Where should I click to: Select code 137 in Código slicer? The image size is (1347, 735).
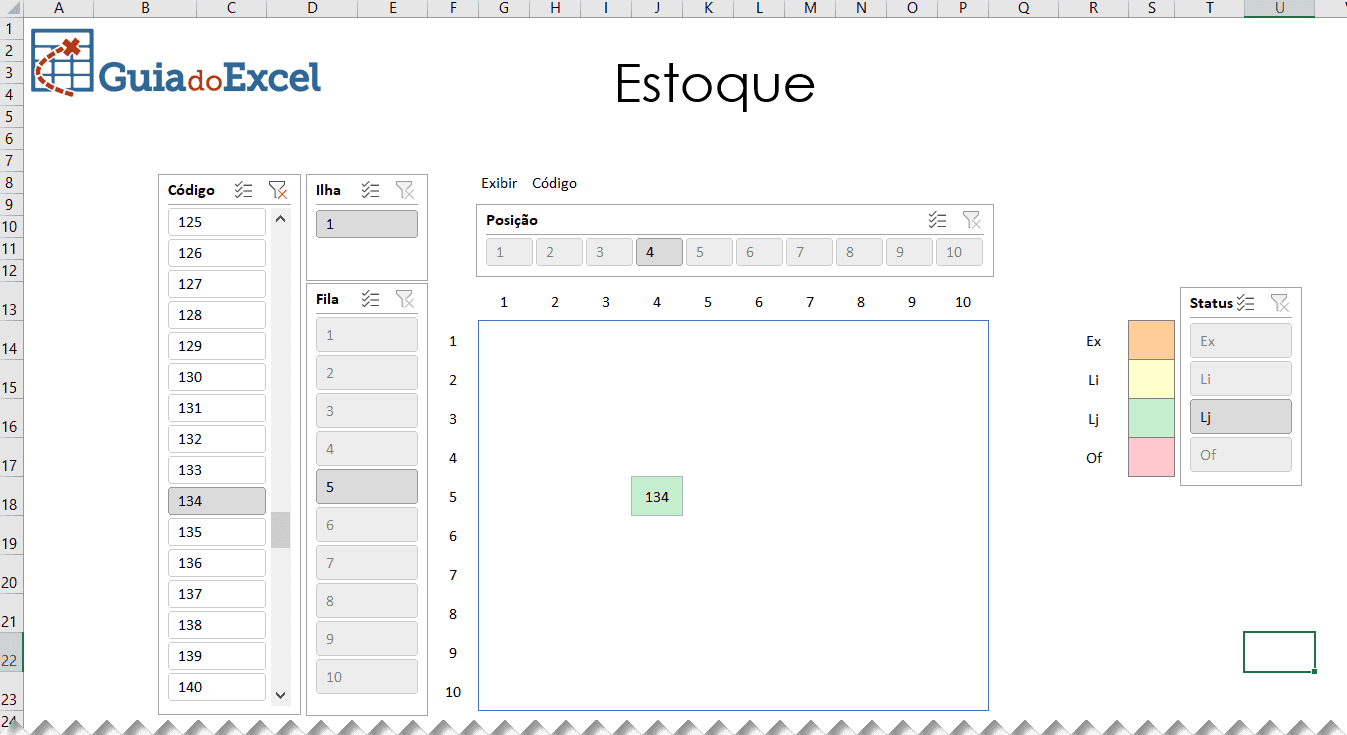(217, 594)
